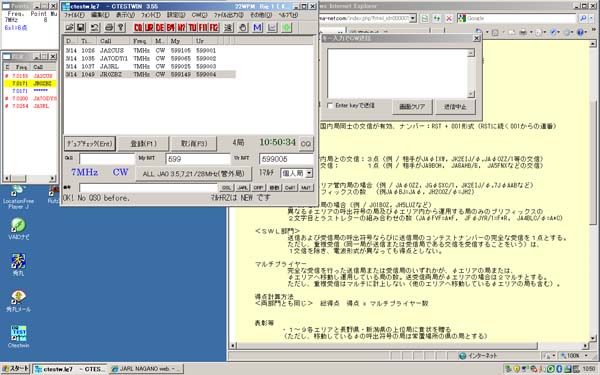This screenshot has width=600, height=375.
Task: Select log row with call JA3RL
Action: (150, 66)
